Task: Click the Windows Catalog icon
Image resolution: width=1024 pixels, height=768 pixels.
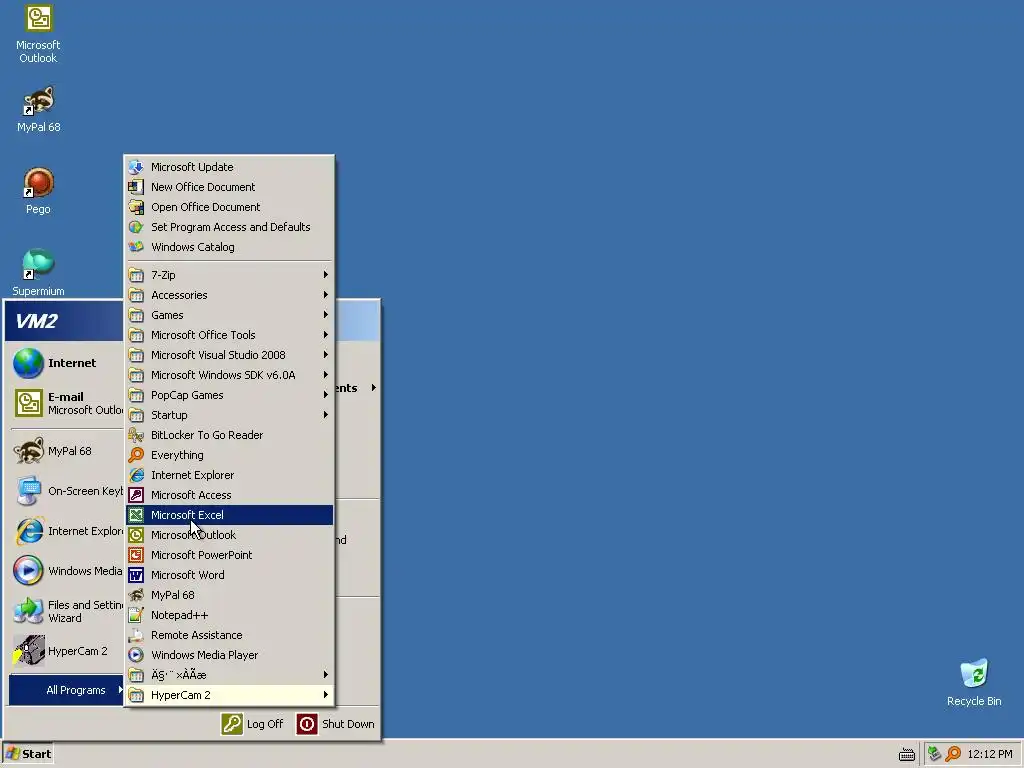Action: [136, 247]
